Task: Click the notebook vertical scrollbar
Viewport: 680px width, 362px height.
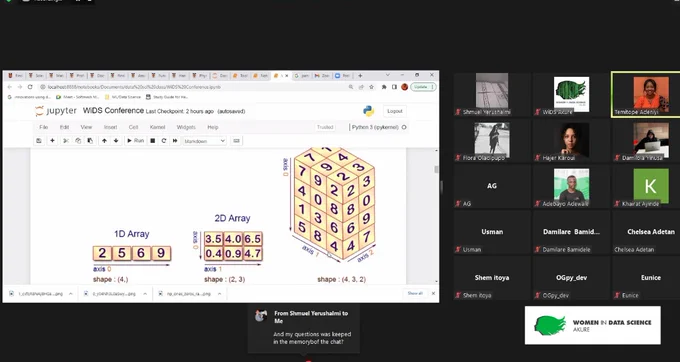Action: (x=436, y=170)
